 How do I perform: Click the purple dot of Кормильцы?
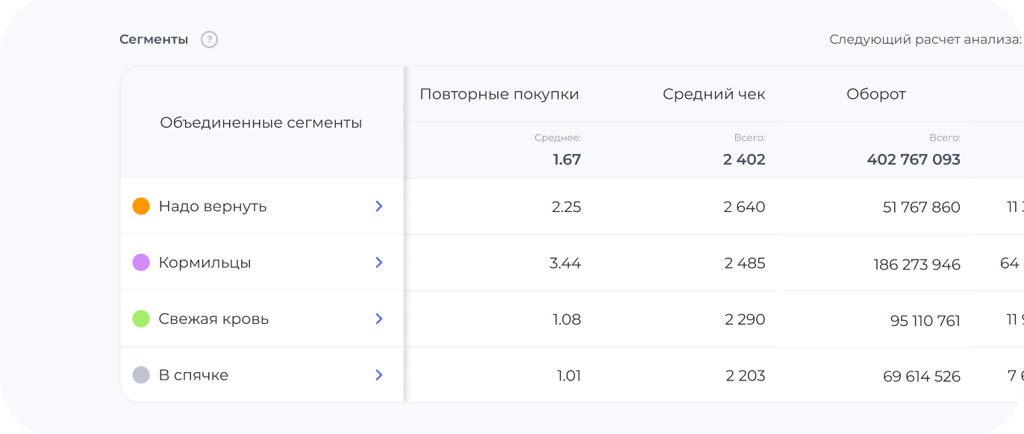pyautogui.click(x=141, y=262)
